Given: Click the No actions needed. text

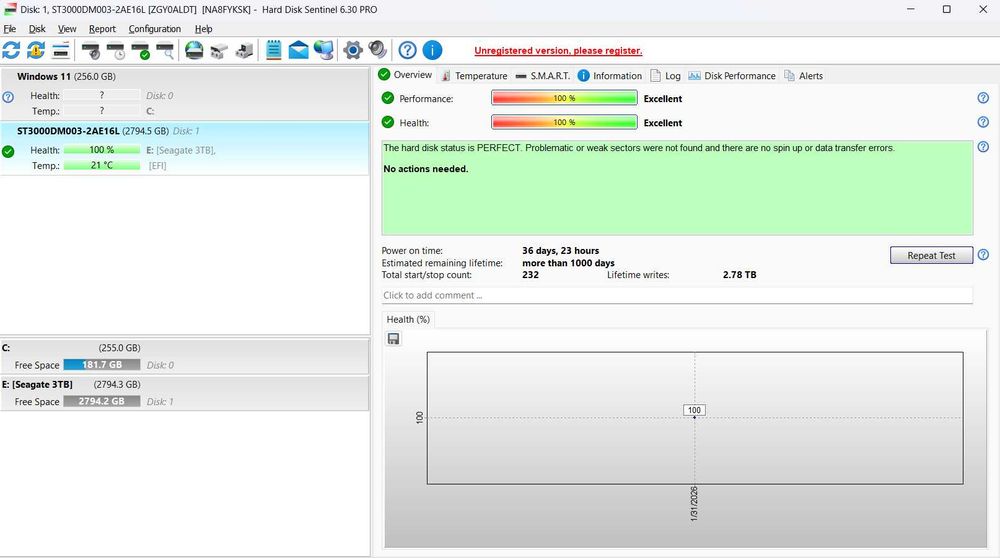Looking at the screenshot, I should 425,169.
